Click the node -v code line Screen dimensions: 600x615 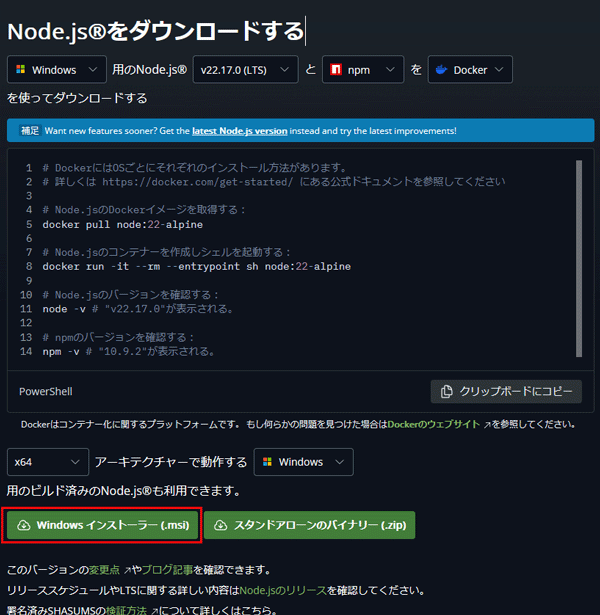pyautogui.click(x=138, y=309)
